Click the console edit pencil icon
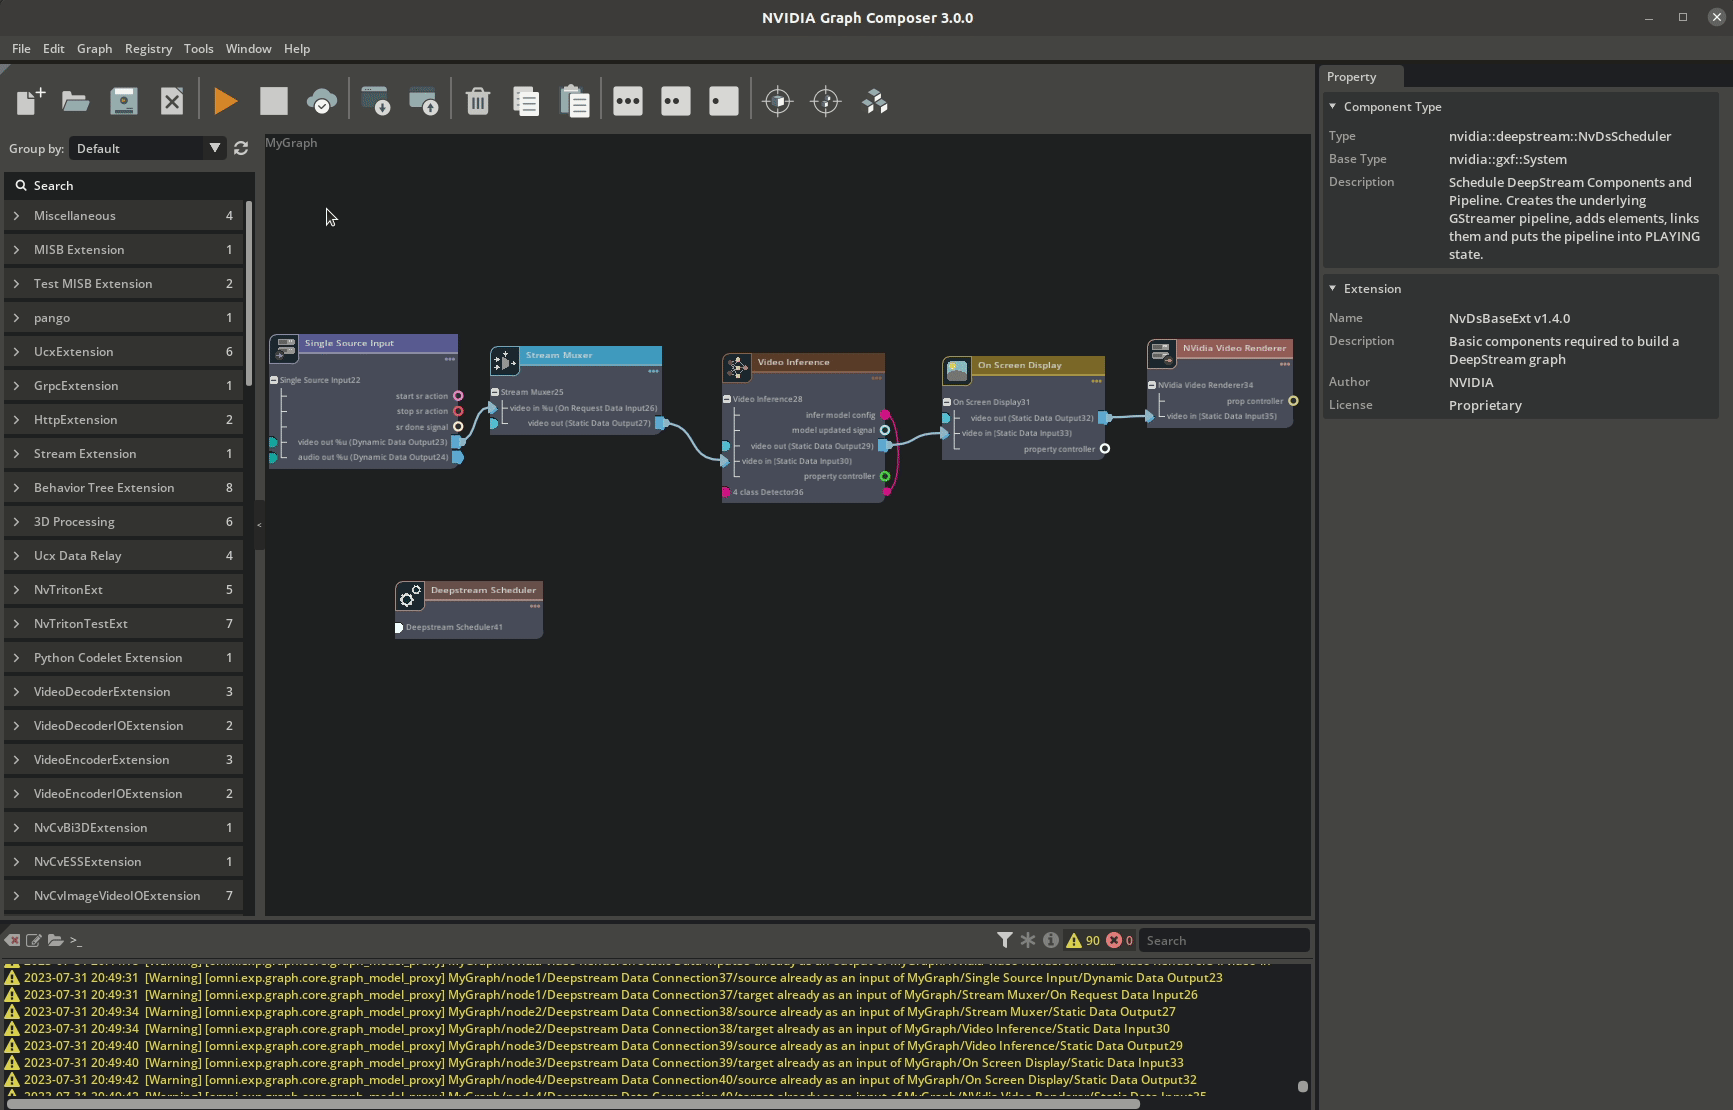Image resolution: width=1733 pixels, height=1110 pixels. 34,940
